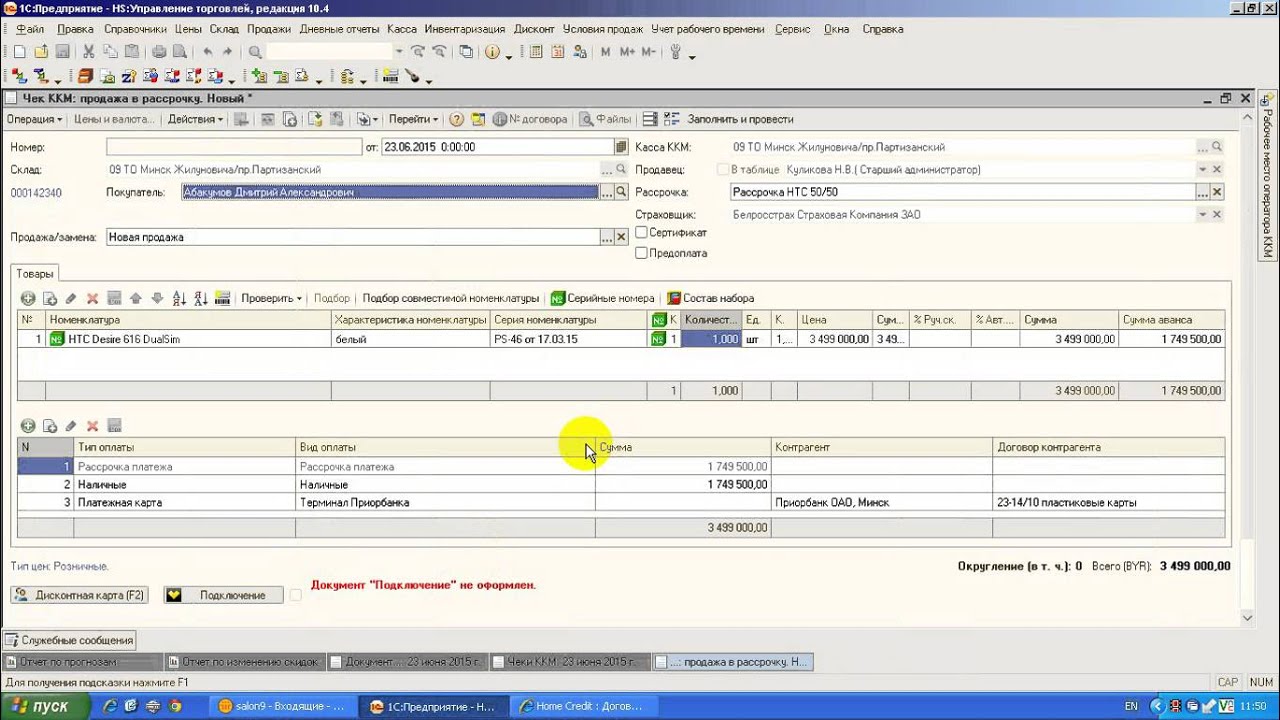1280x720 pixels.
Task: Select the Терминал Приорбанка payment cell
Action: pos(446,502)
